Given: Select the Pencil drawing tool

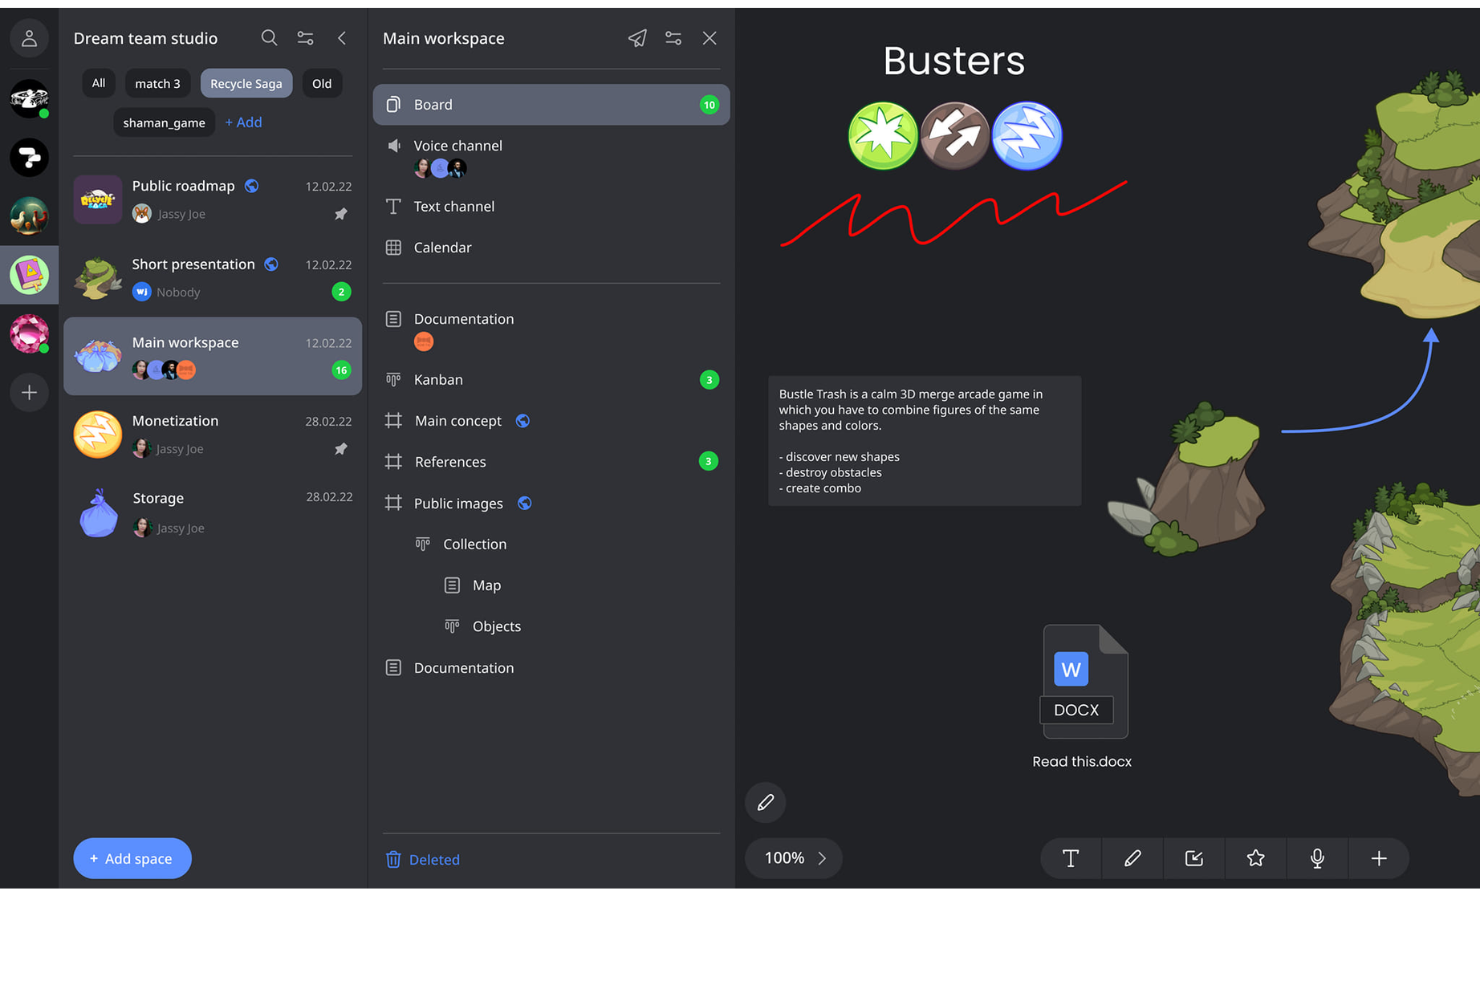Looking at the screenshot, I should click(1132, 858).
